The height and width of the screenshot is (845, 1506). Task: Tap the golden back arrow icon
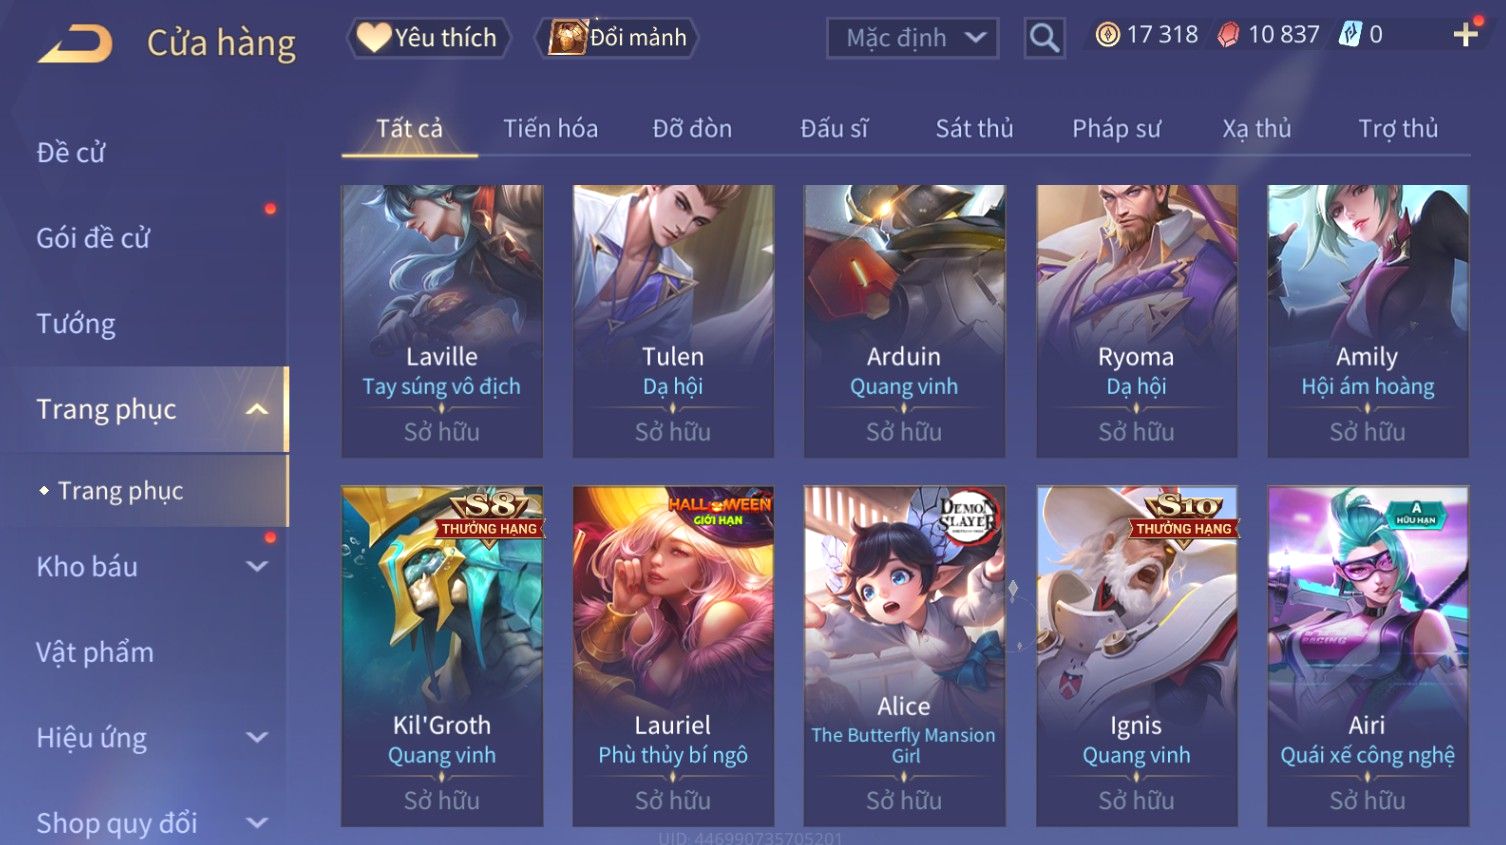pyautogui.click(x=75, y=44)
